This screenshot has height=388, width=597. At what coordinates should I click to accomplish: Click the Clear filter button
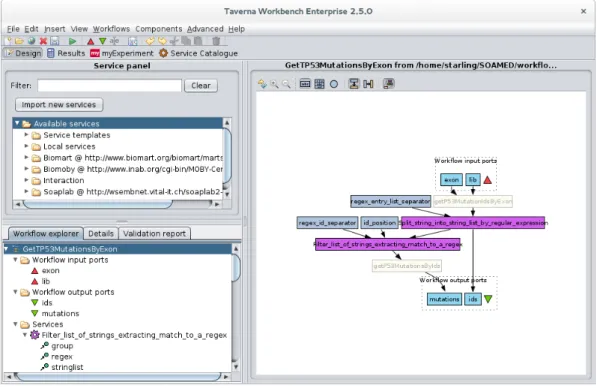(x=201, y=86)
